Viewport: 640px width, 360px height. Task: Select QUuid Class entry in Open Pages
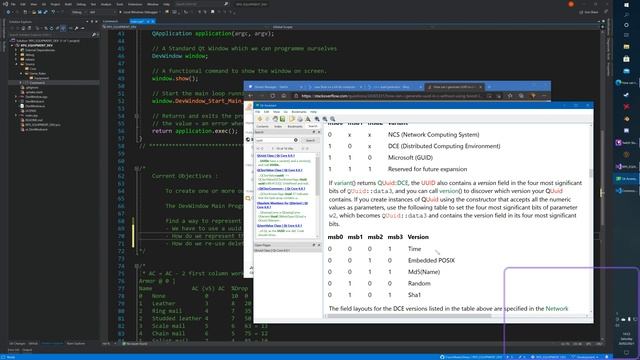[x=273, y=250]
